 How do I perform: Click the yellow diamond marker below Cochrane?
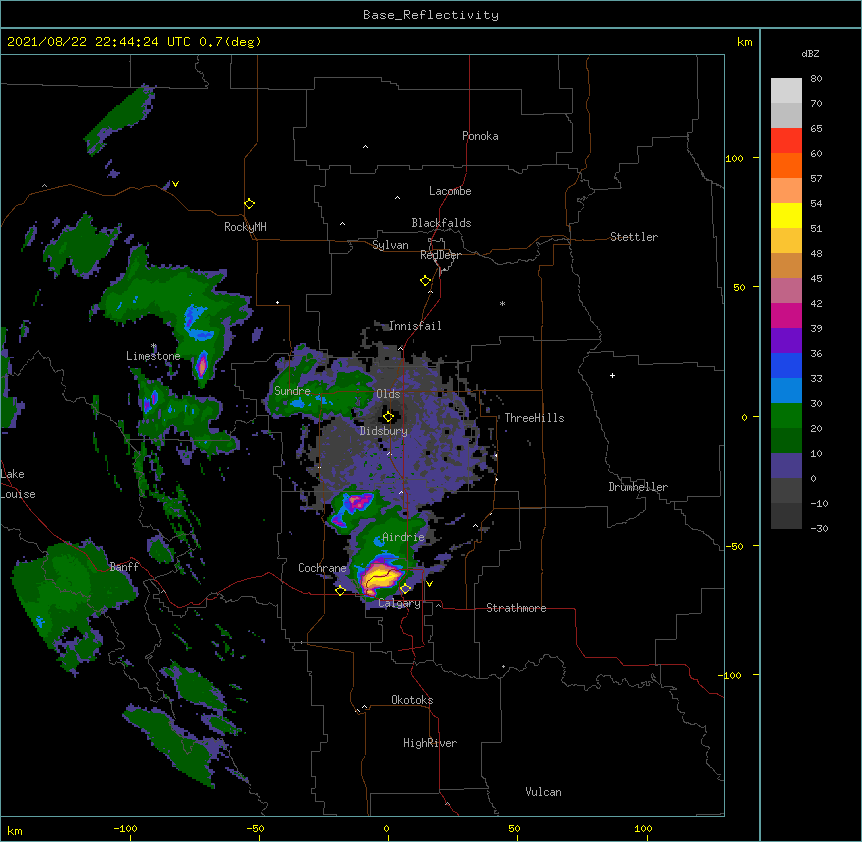tap(340, 590)
